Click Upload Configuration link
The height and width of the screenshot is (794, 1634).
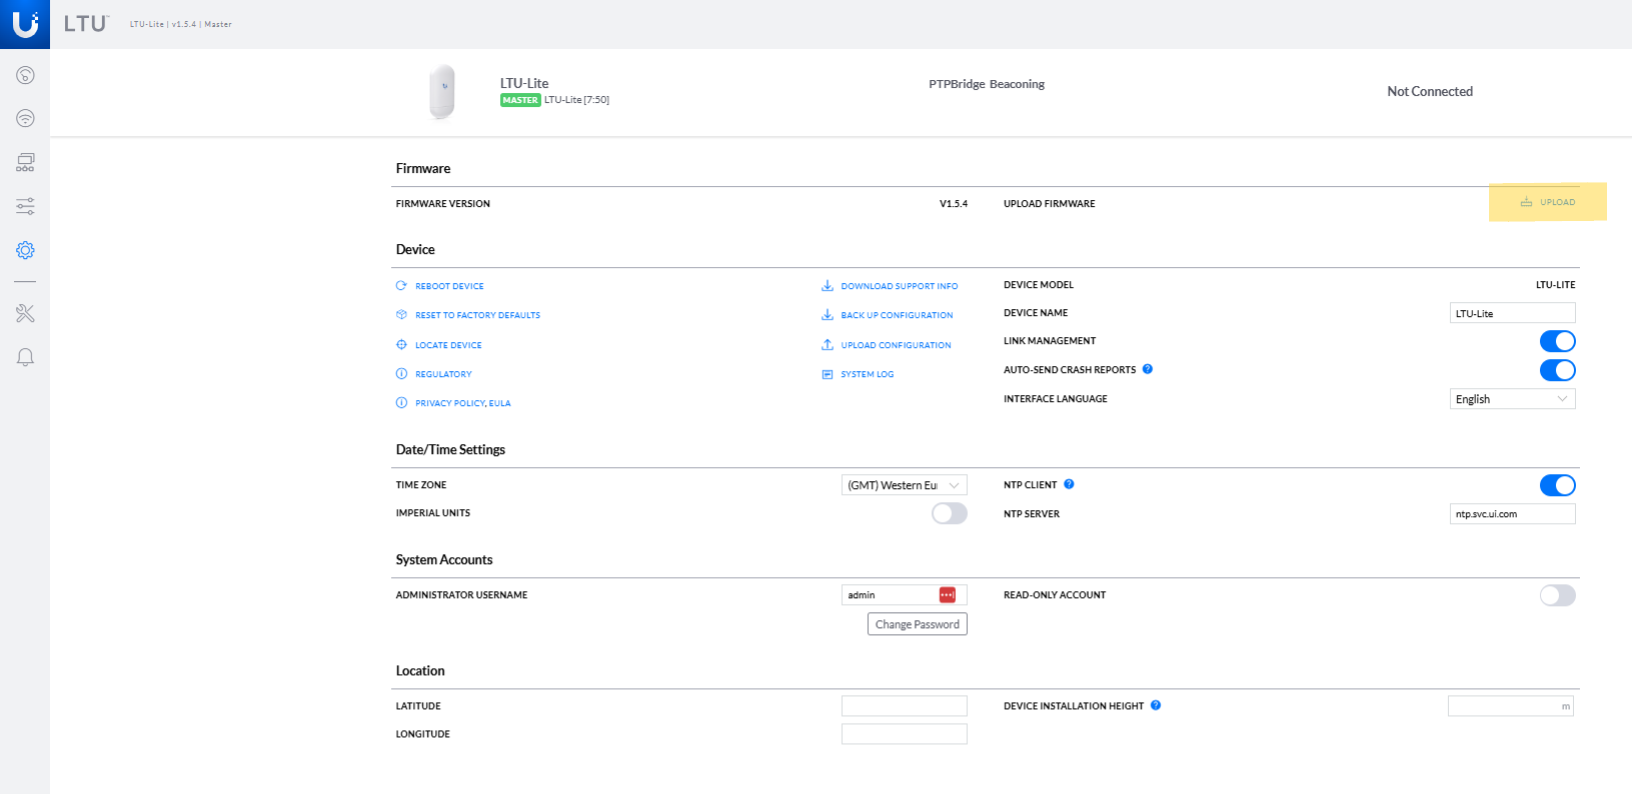tap(896, 345)
